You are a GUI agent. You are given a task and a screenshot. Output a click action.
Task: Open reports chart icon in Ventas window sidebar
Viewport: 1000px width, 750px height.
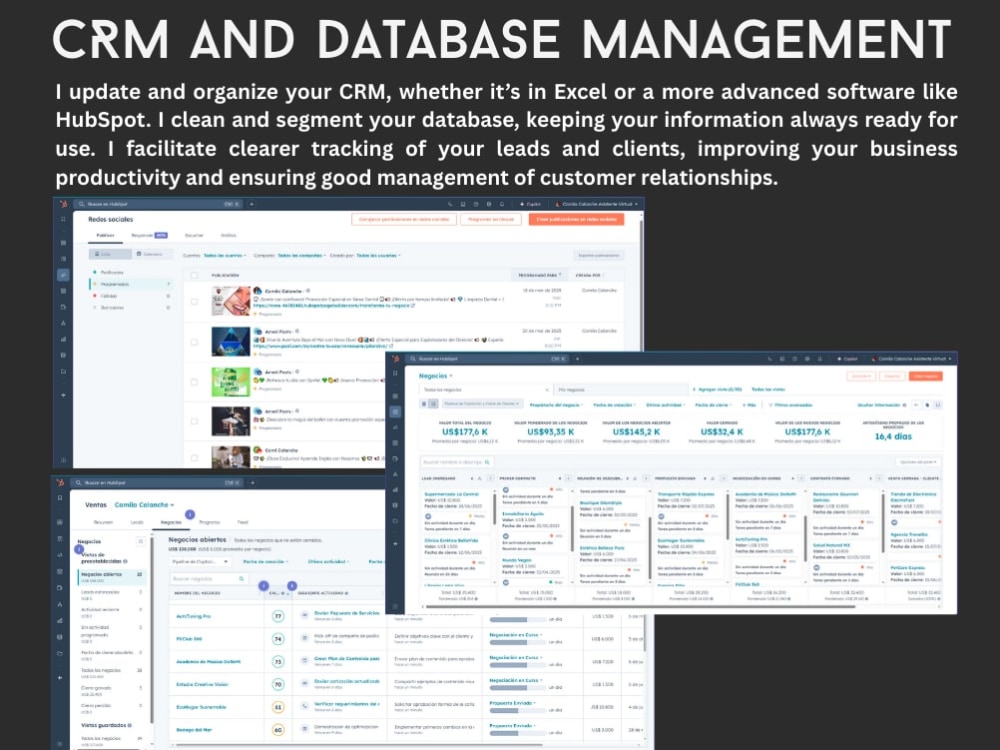pos(60,620)
